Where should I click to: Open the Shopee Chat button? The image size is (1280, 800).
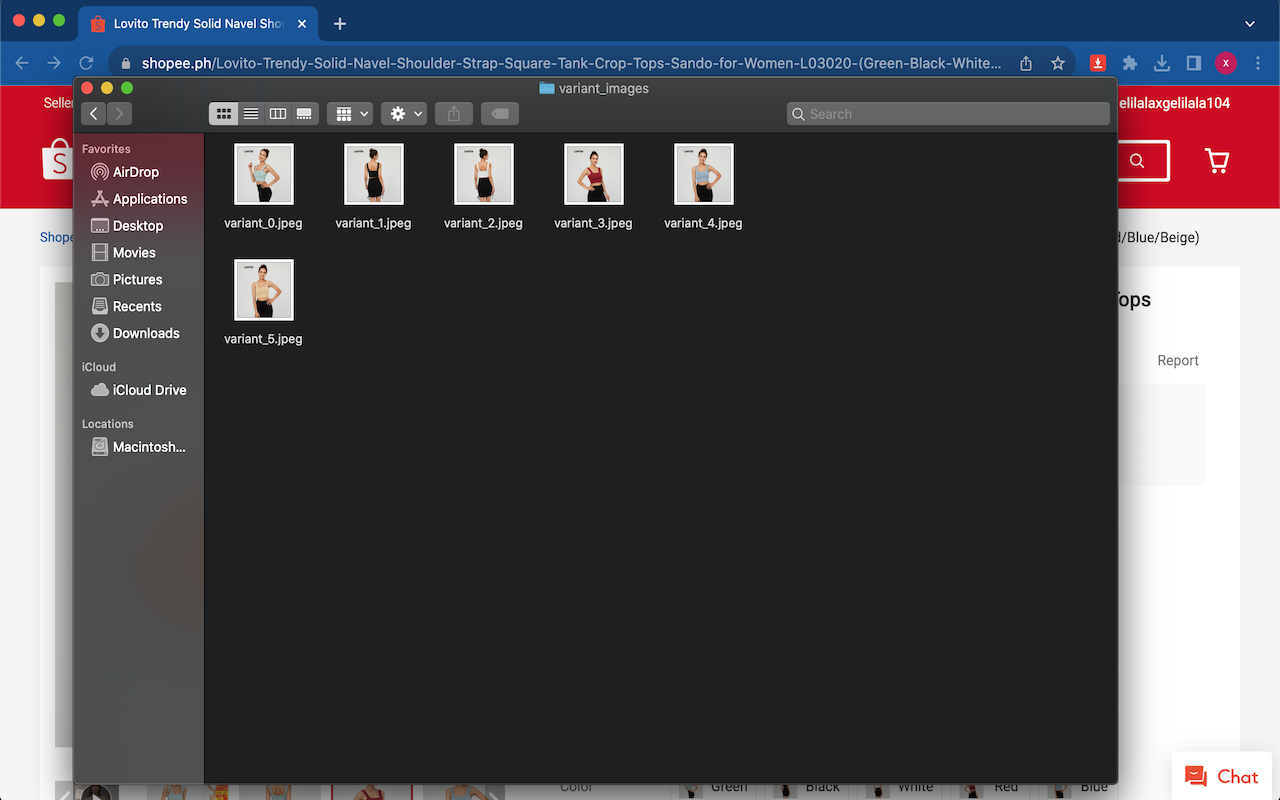tap(1221, 777)
